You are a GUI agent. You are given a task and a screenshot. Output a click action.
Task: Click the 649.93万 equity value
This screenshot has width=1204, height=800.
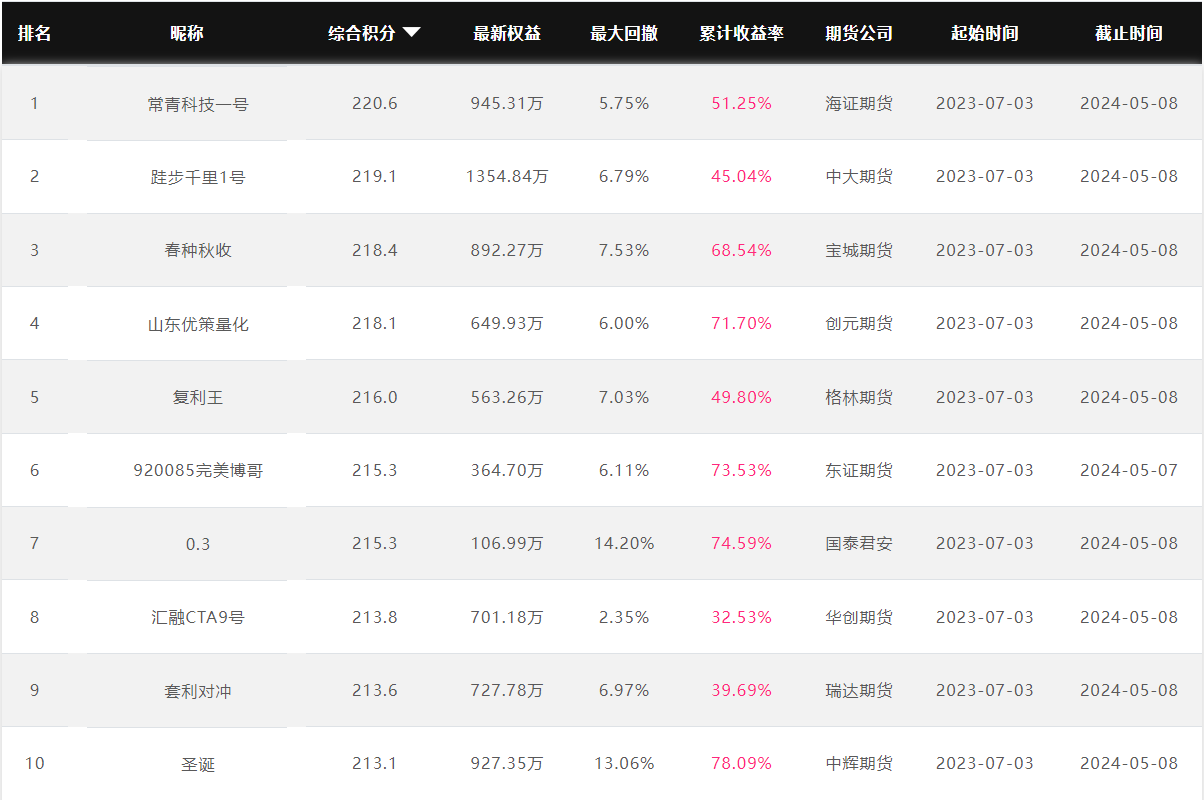(x=507, y=323)
